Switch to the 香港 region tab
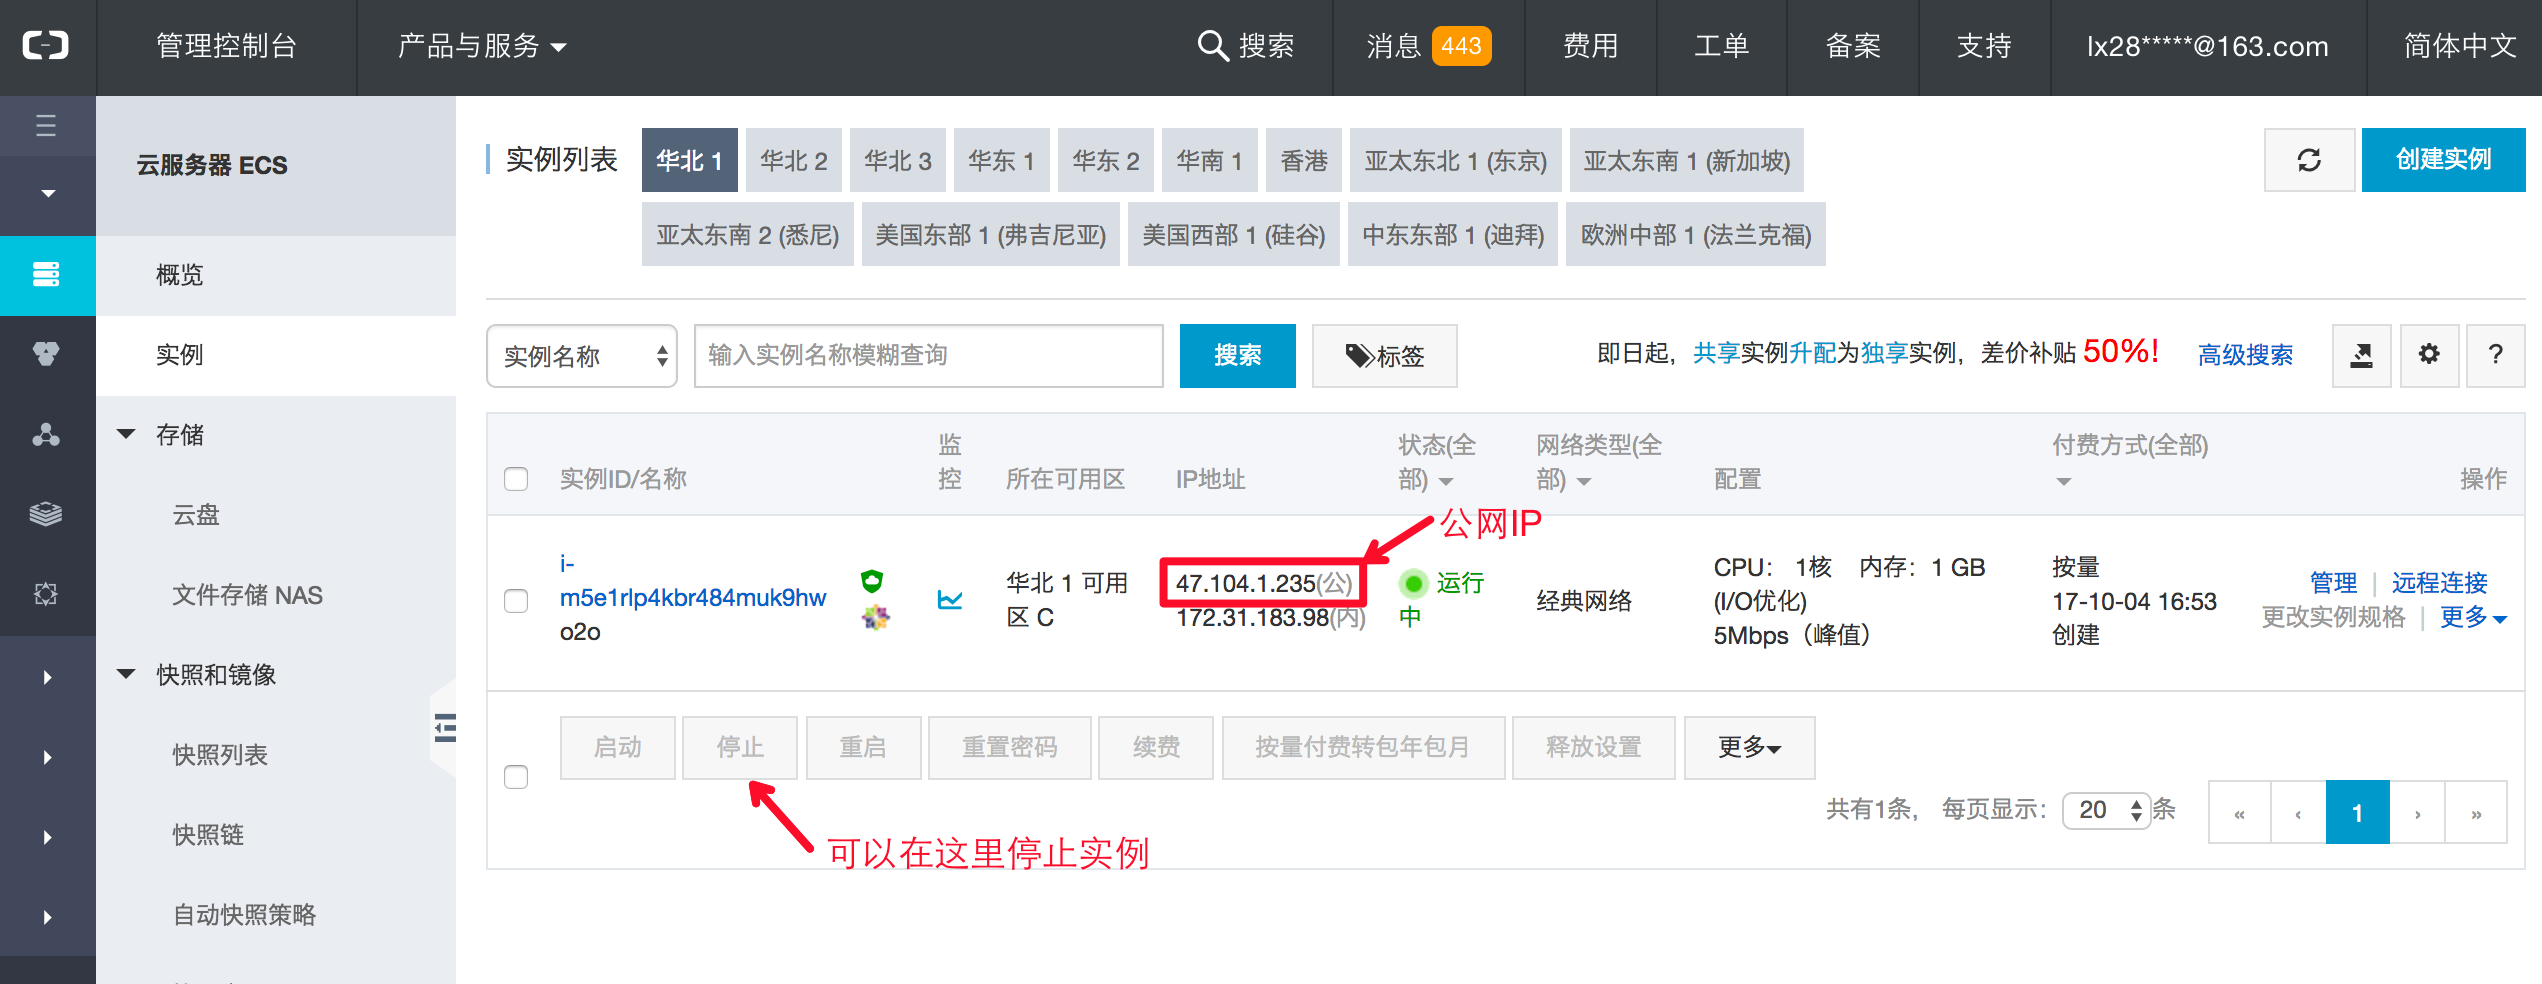The image size is (2542, 984). coord(1304,160)
